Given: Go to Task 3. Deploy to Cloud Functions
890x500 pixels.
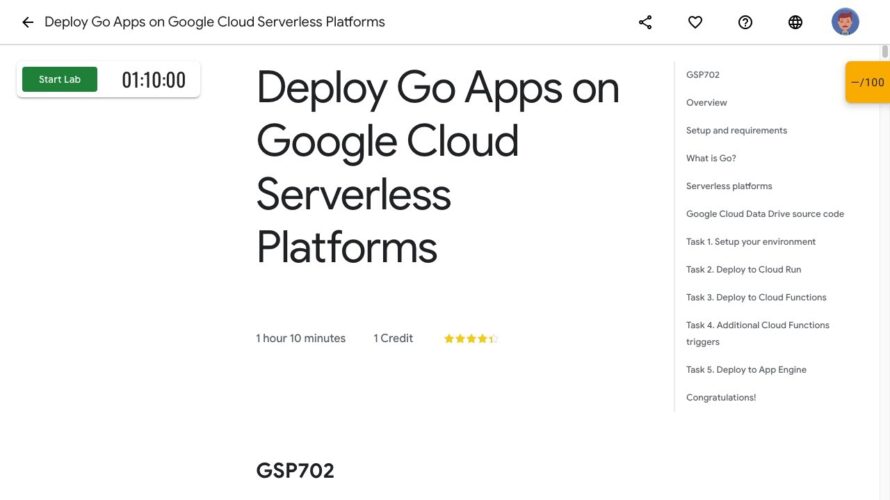Looking at the screenshot, I should point(756,297).
